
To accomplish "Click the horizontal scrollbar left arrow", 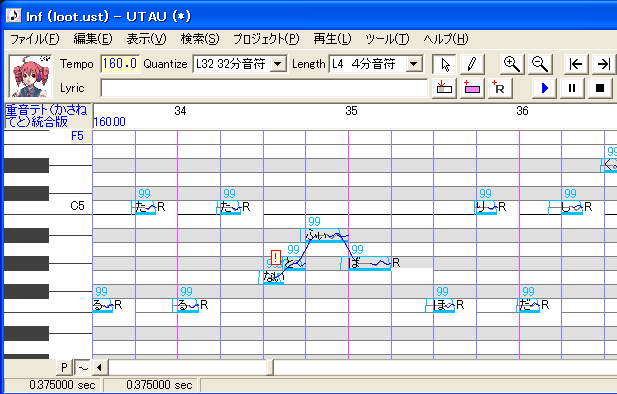I will (x=100, y=368).
